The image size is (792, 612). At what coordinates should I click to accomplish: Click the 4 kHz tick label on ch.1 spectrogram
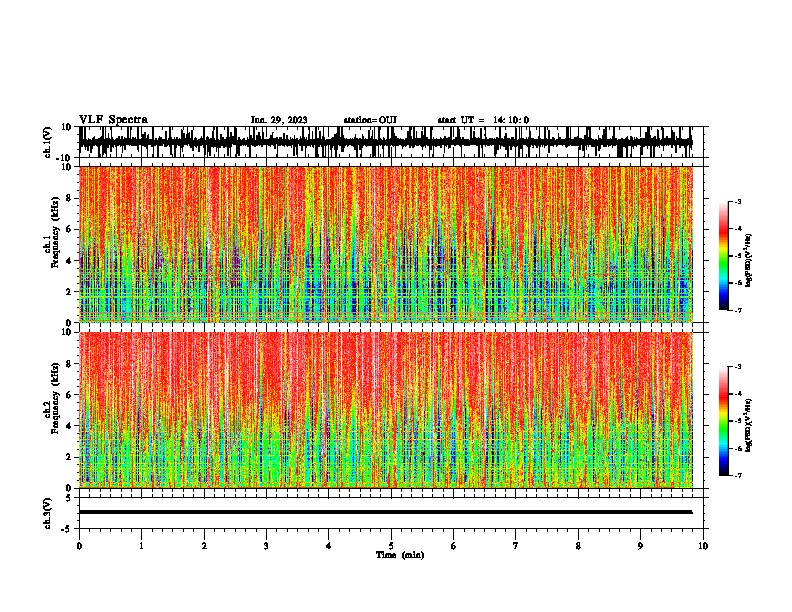click(69, 261)
